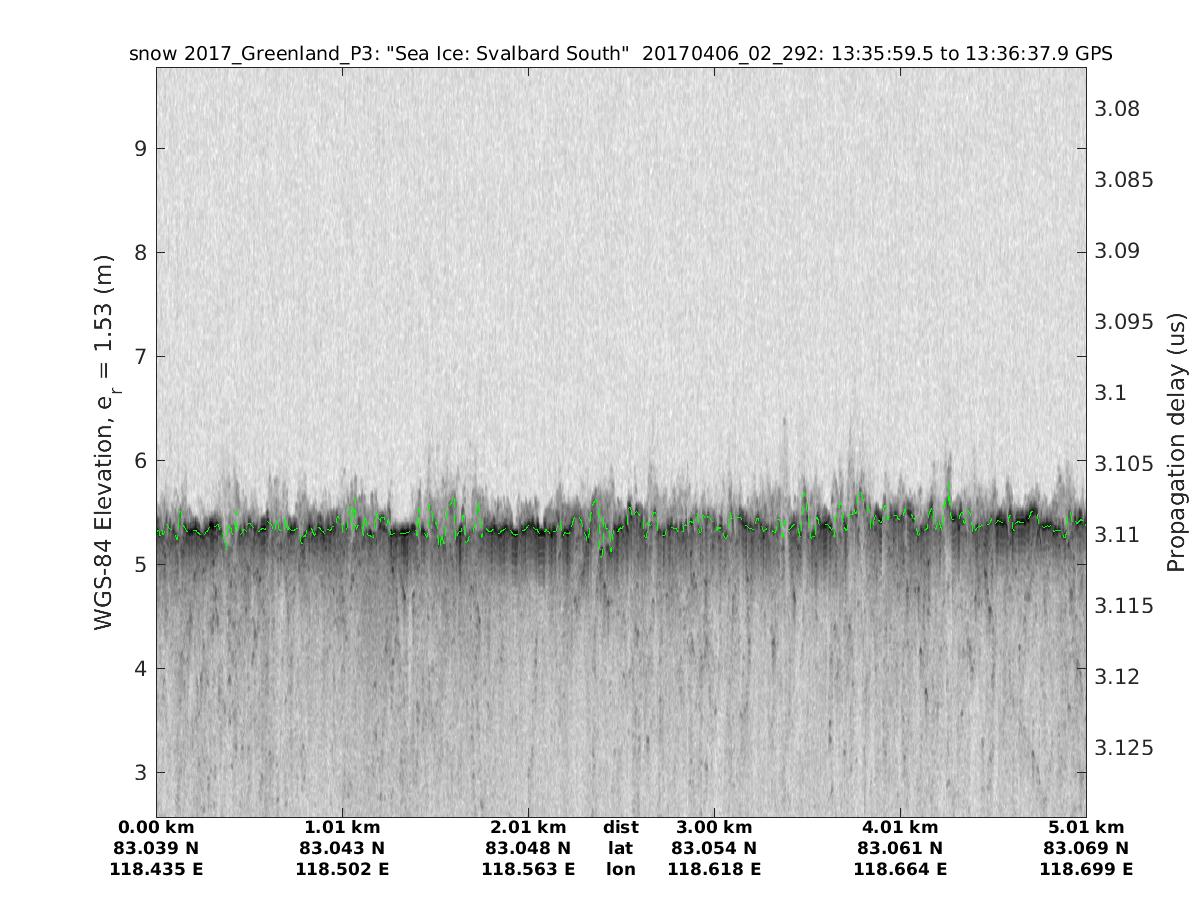Click the 118.618 E longitude label

click(714, 869)
